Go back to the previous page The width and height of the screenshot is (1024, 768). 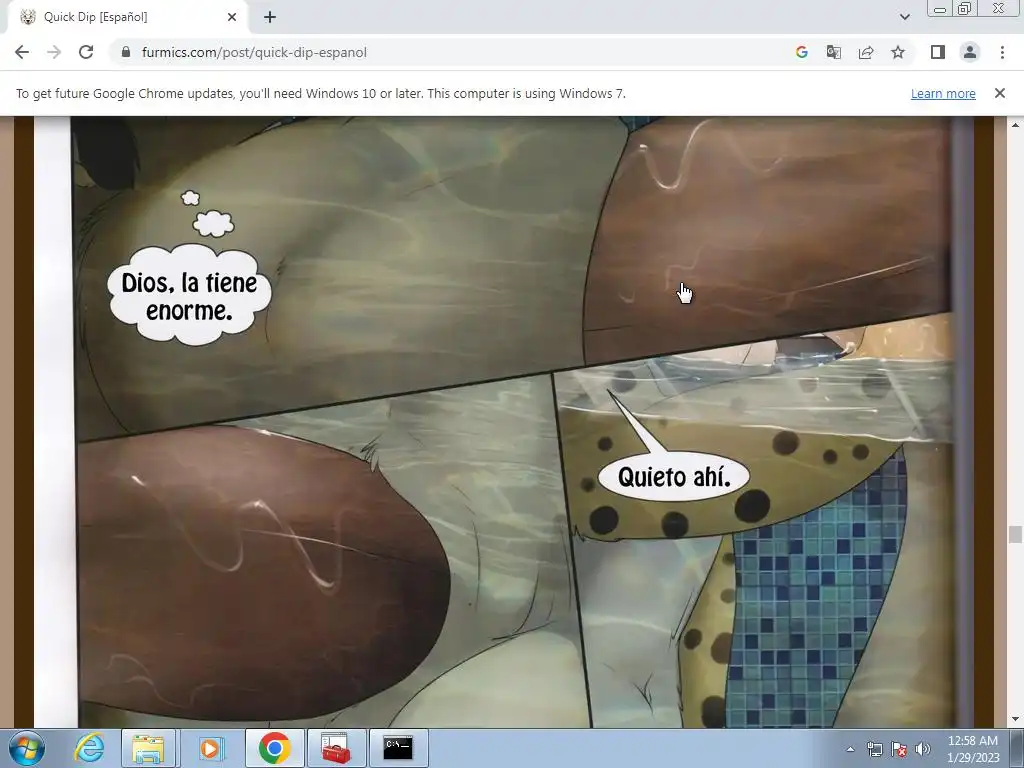(22, 52)
